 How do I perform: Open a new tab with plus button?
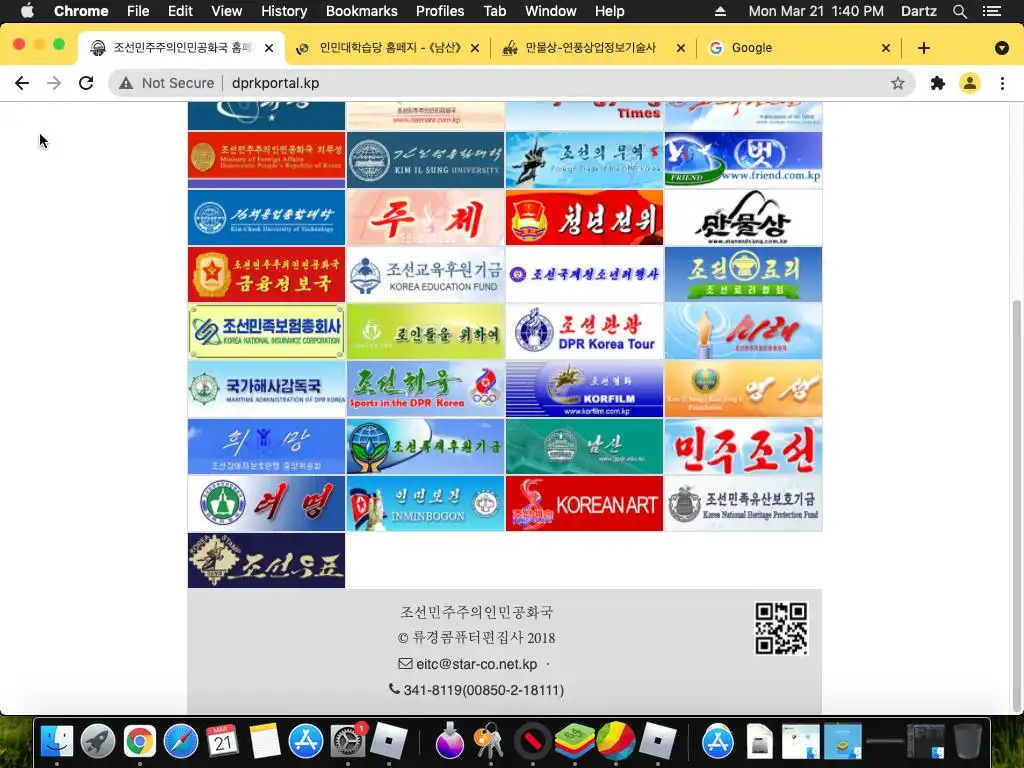(x=923, y=48)
